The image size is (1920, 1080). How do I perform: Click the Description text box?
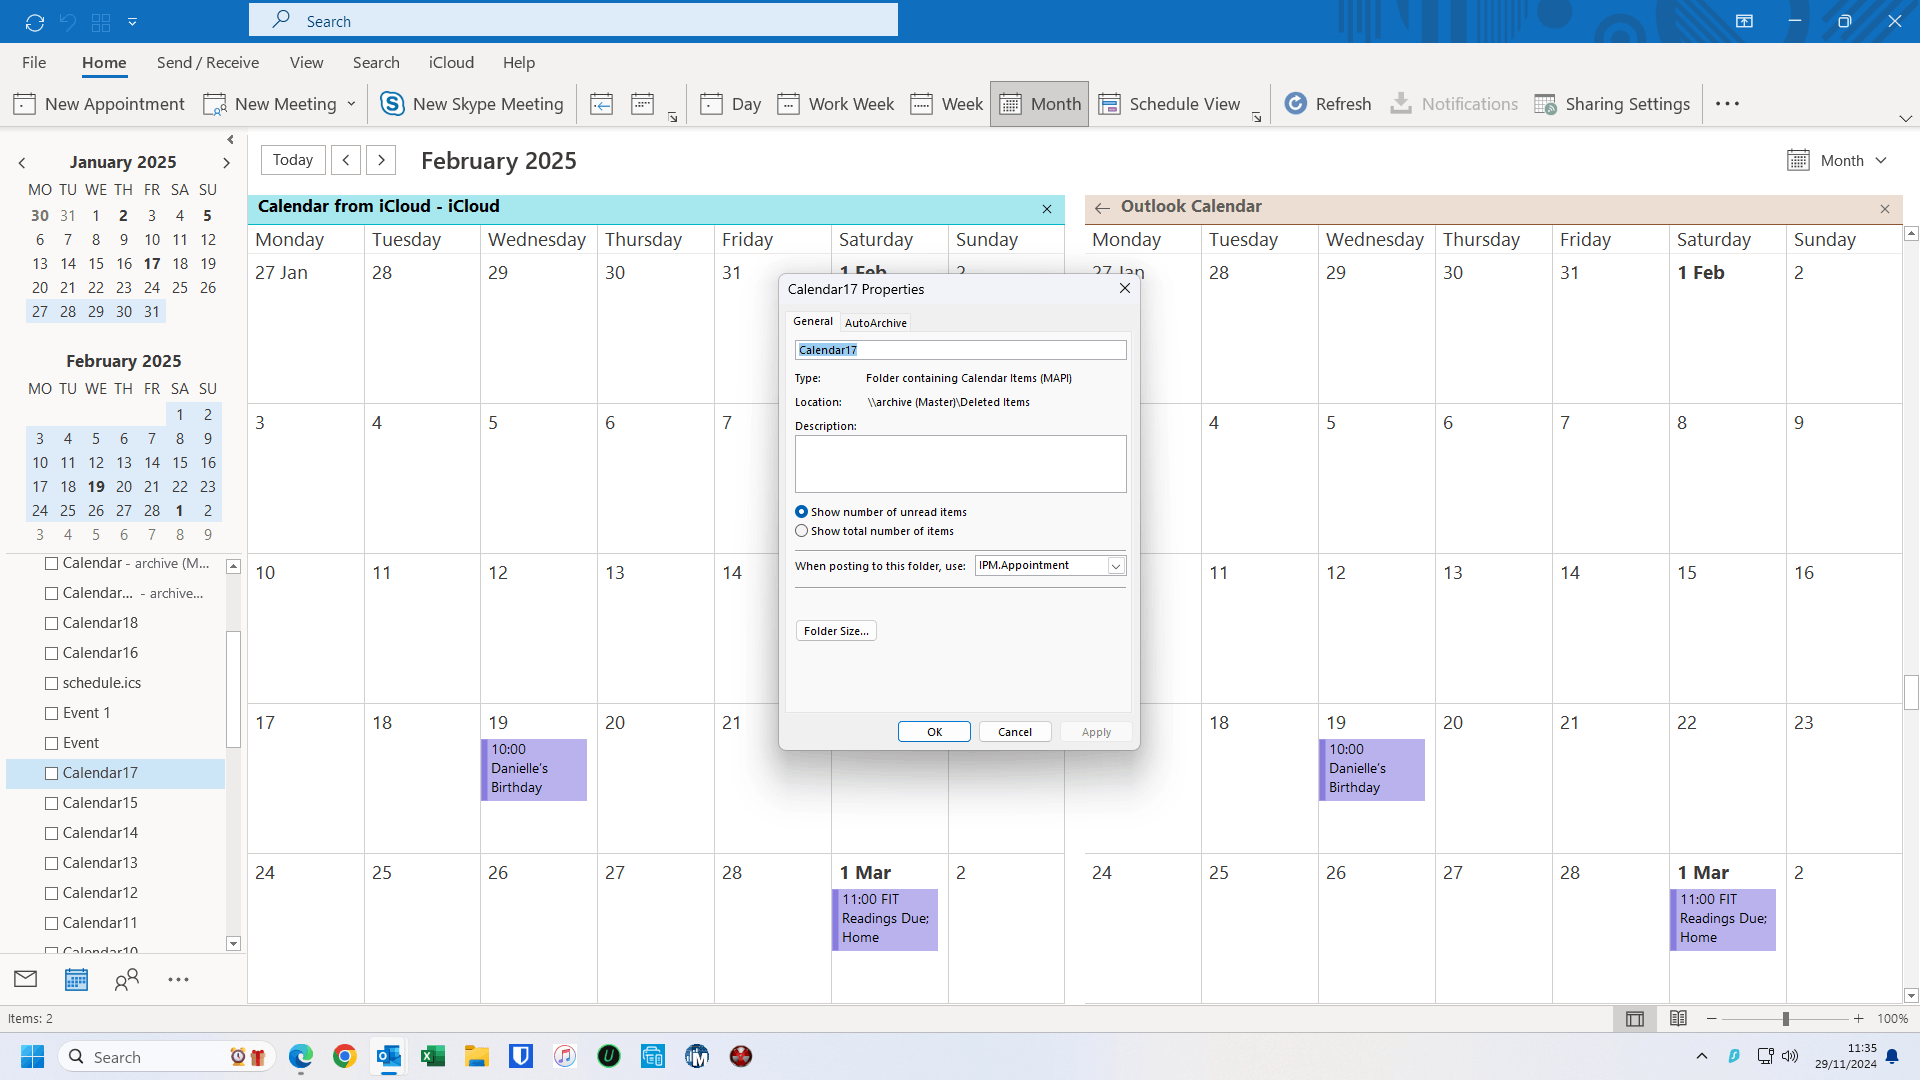[x=960, y=464]
